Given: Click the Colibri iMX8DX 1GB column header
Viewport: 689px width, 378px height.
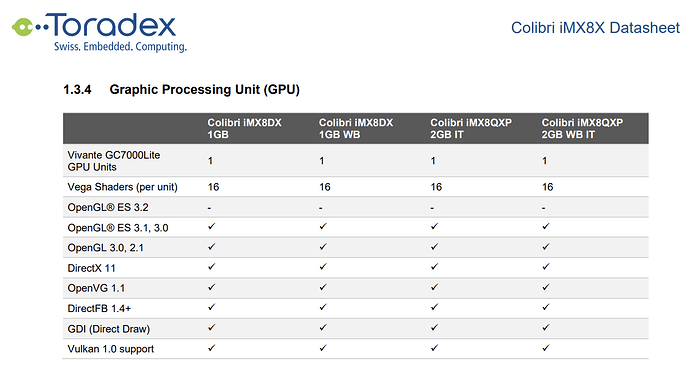Looking at the screenshot, I should (244, 128).
